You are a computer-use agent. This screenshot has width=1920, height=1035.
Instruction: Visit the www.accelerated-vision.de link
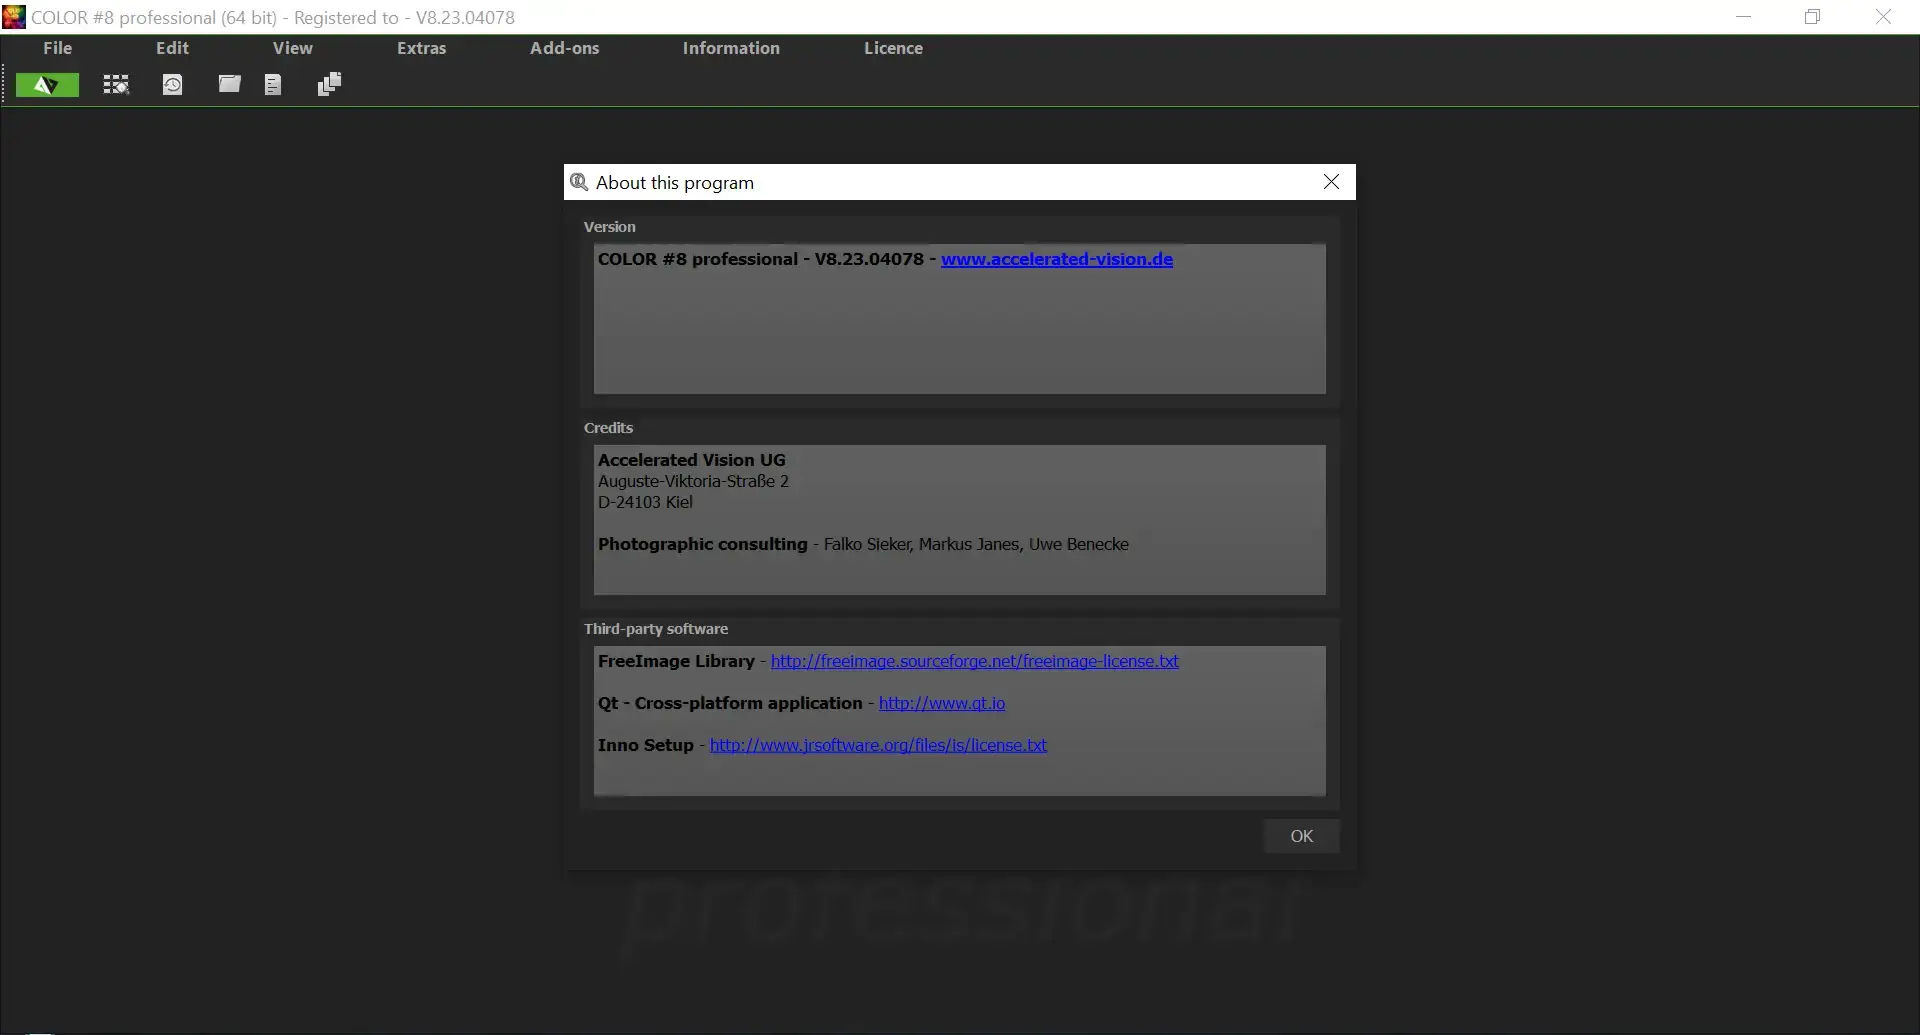click(1057, 259)
